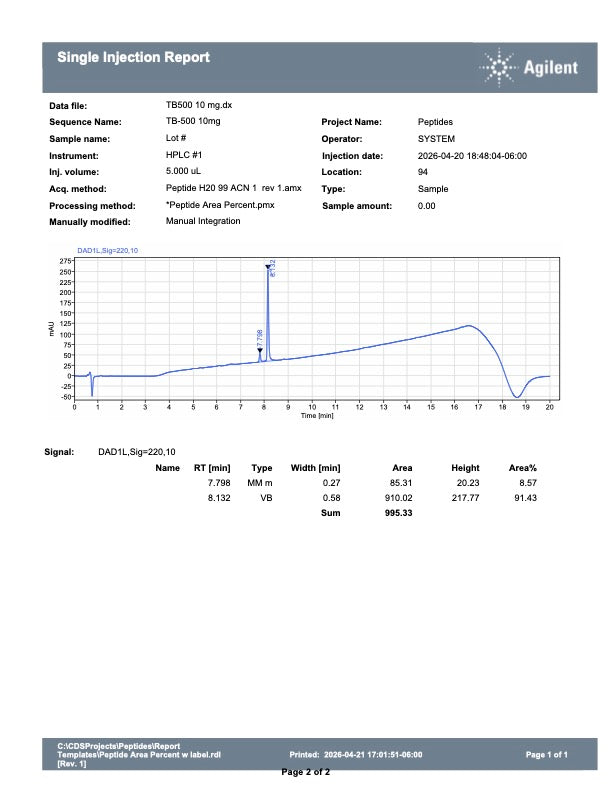Screen dimensions: 612x792
Task: Click the 'RT [min]' column header
Action: click(212, 468)
